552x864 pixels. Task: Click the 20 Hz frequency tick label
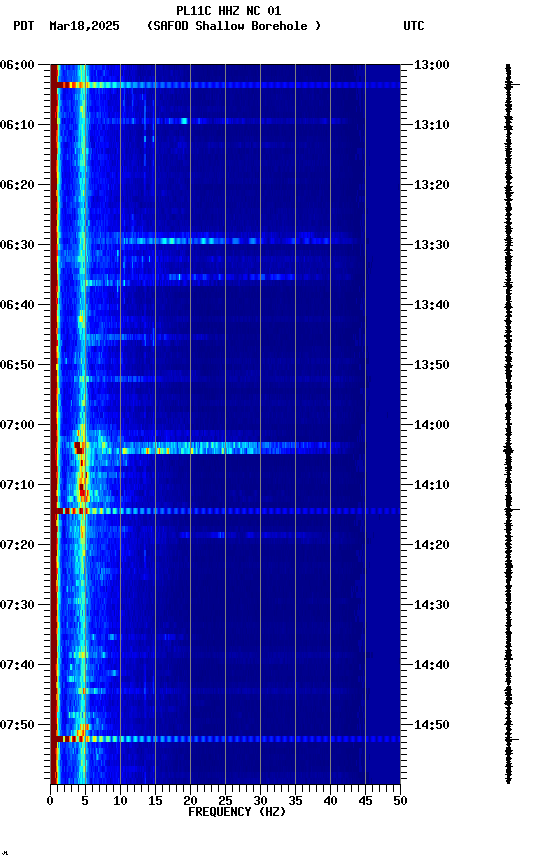coord(190,801)
